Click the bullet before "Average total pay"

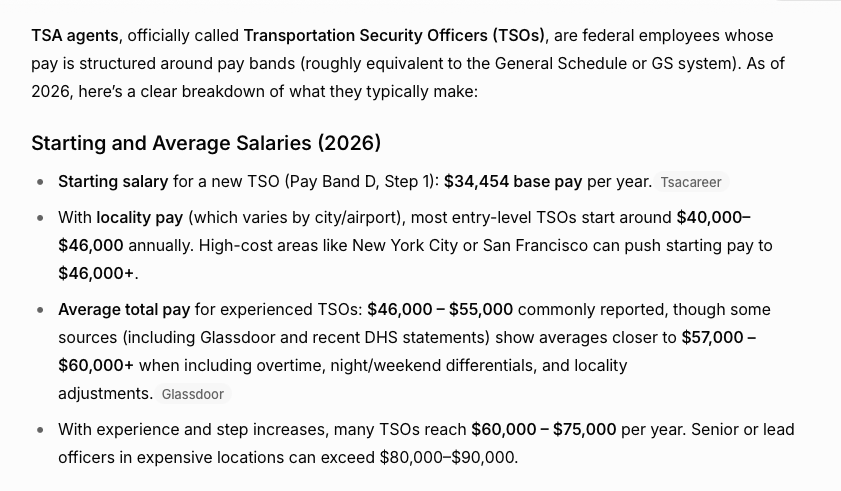(40, 310)
